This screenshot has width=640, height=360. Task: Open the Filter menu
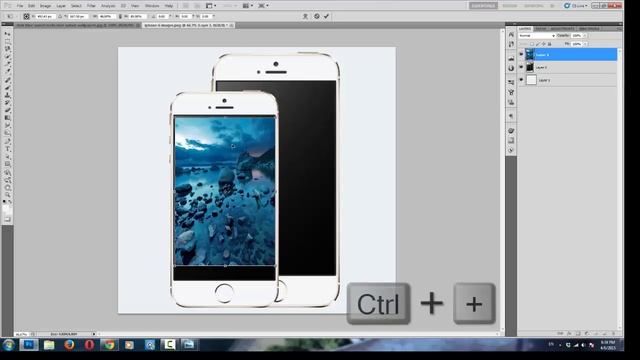pyautogui.click(x=91, y=6)
